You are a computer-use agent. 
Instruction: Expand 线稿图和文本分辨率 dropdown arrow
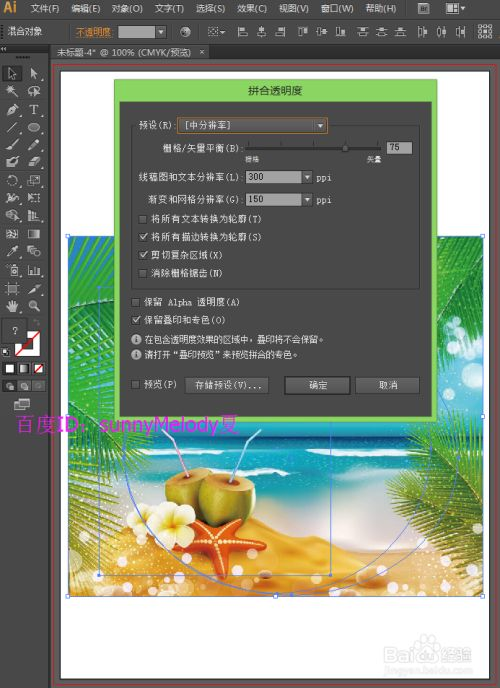click(307, 177)
